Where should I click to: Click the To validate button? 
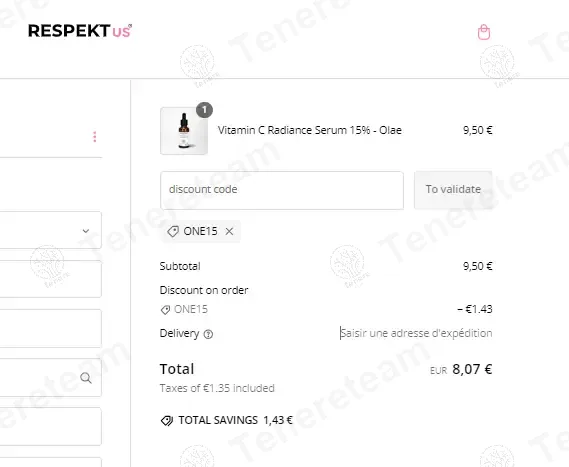coord(453,189)
